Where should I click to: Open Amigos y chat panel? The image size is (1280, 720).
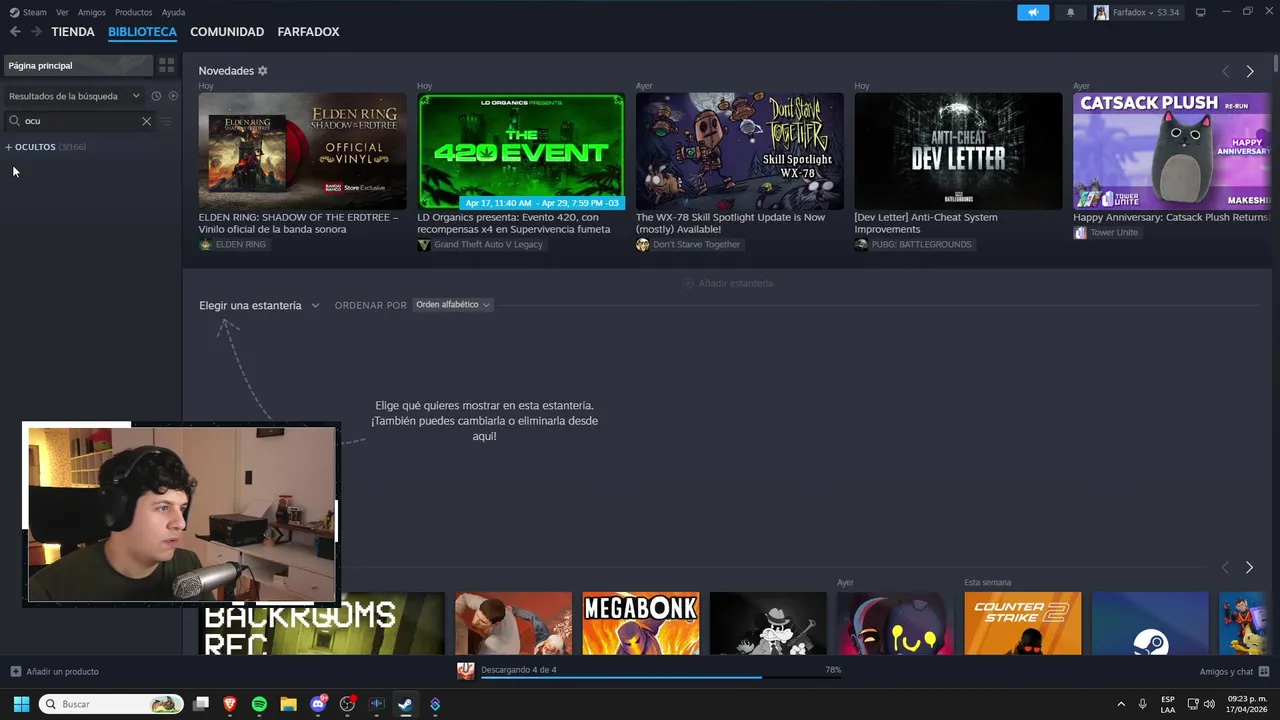click(x=1234, y=671)
